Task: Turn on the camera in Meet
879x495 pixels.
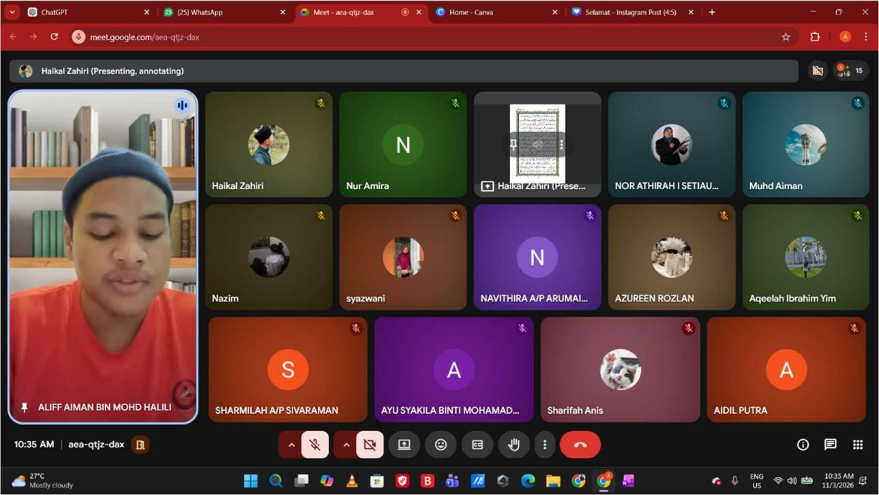Action: pos(370,445)
